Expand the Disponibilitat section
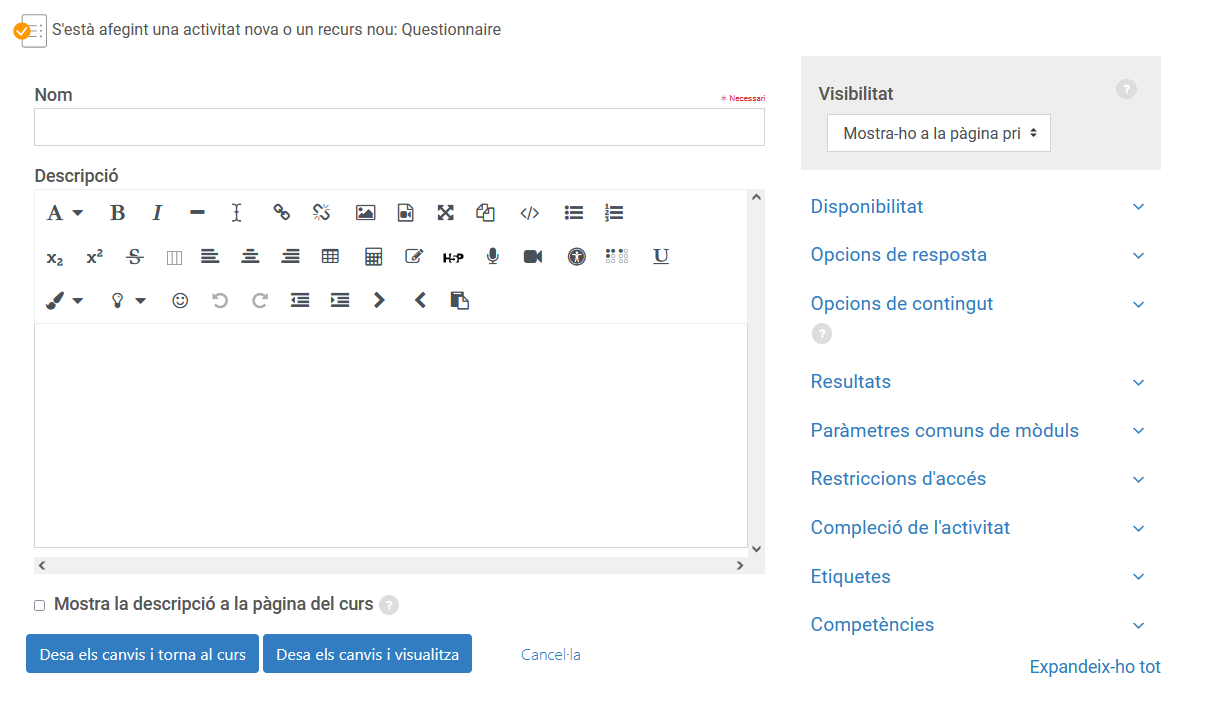 [867, 207]
